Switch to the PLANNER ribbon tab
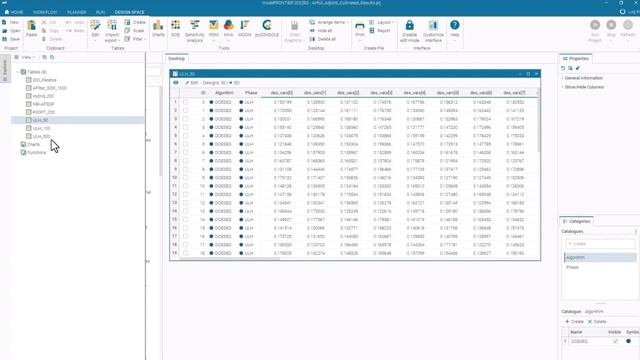 tap(76, 12)
